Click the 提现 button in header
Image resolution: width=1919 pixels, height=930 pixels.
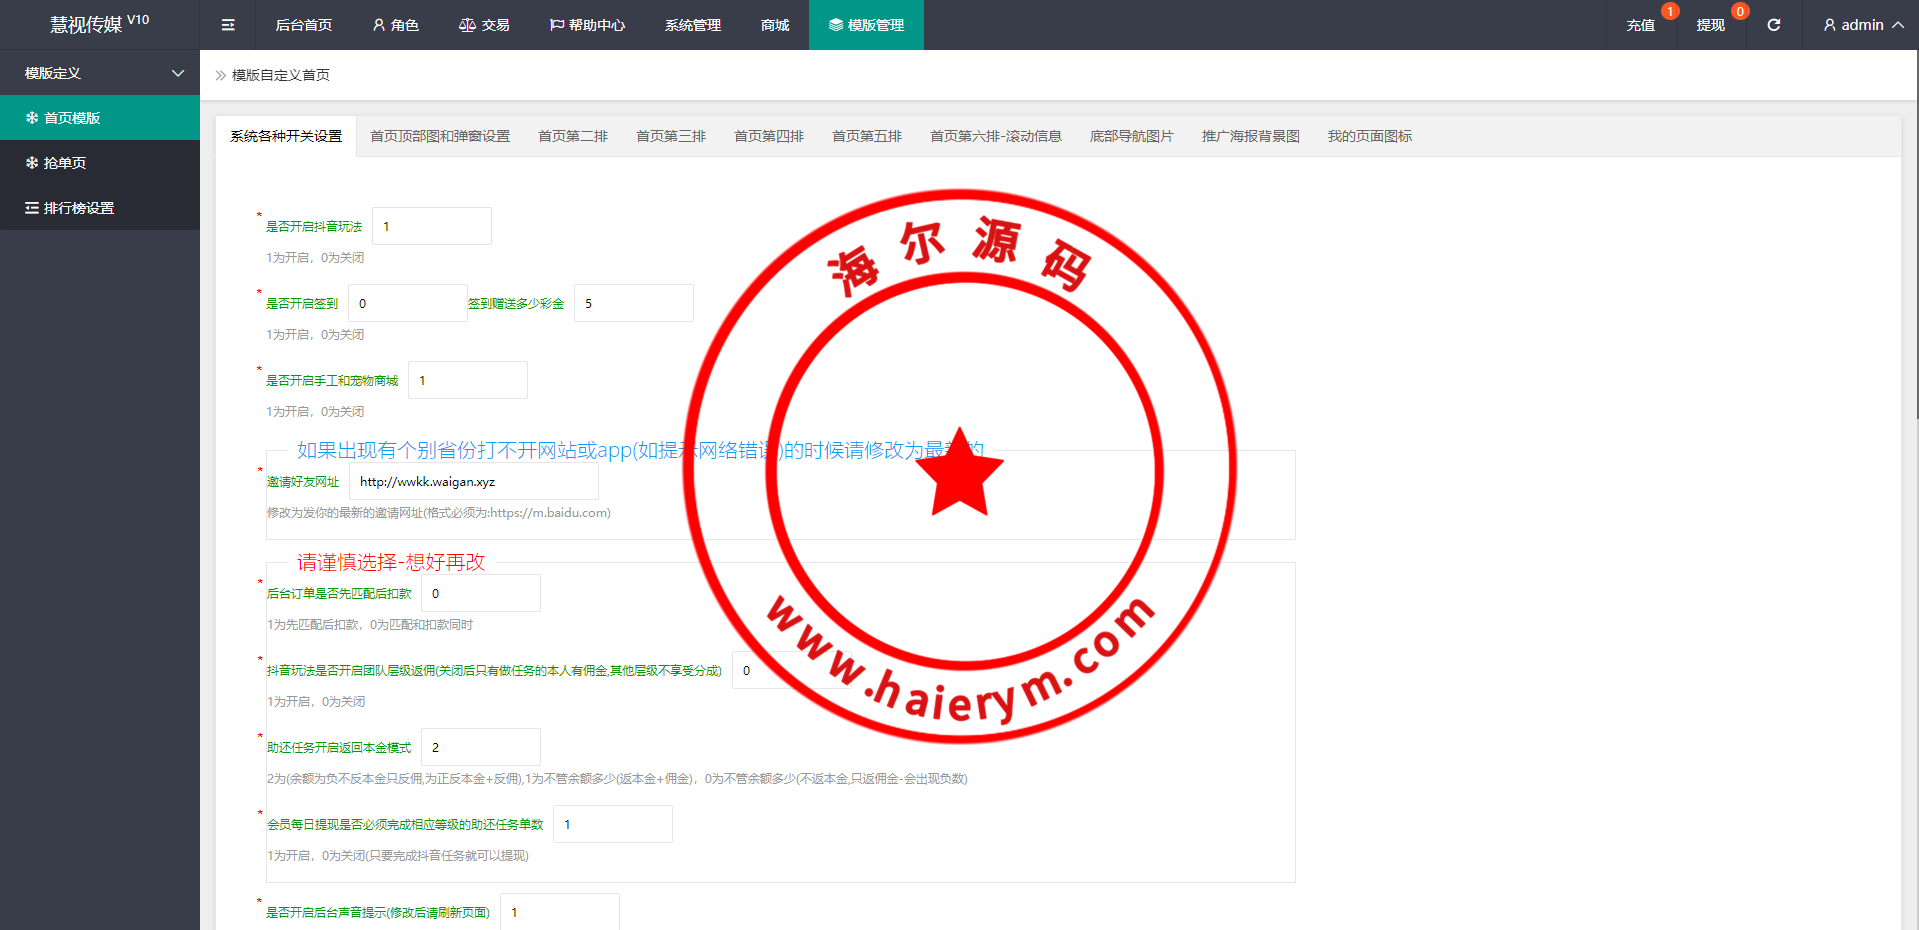[1710, 25]
